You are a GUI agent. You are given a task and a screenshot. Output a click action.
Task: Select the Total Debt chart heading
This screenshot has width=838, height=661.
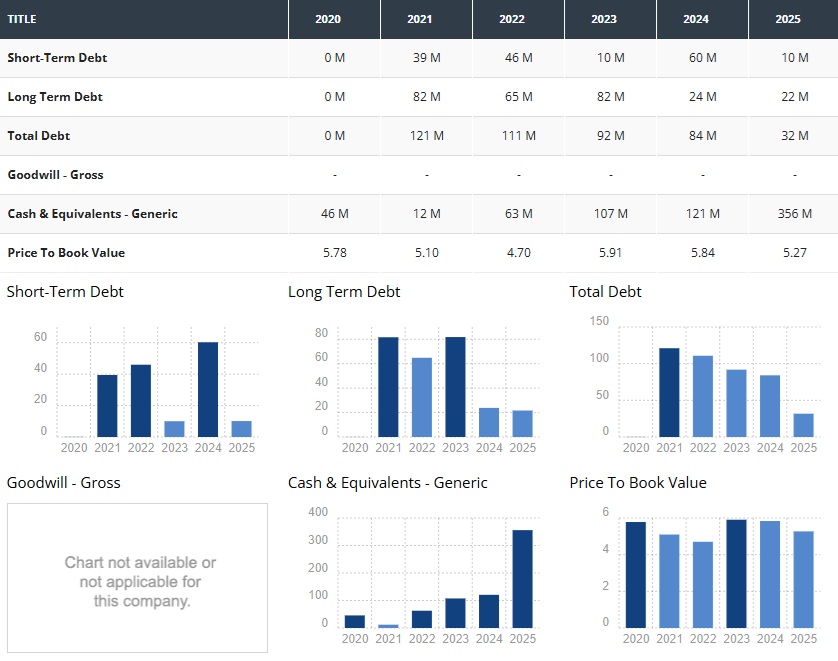click(605, 292)
